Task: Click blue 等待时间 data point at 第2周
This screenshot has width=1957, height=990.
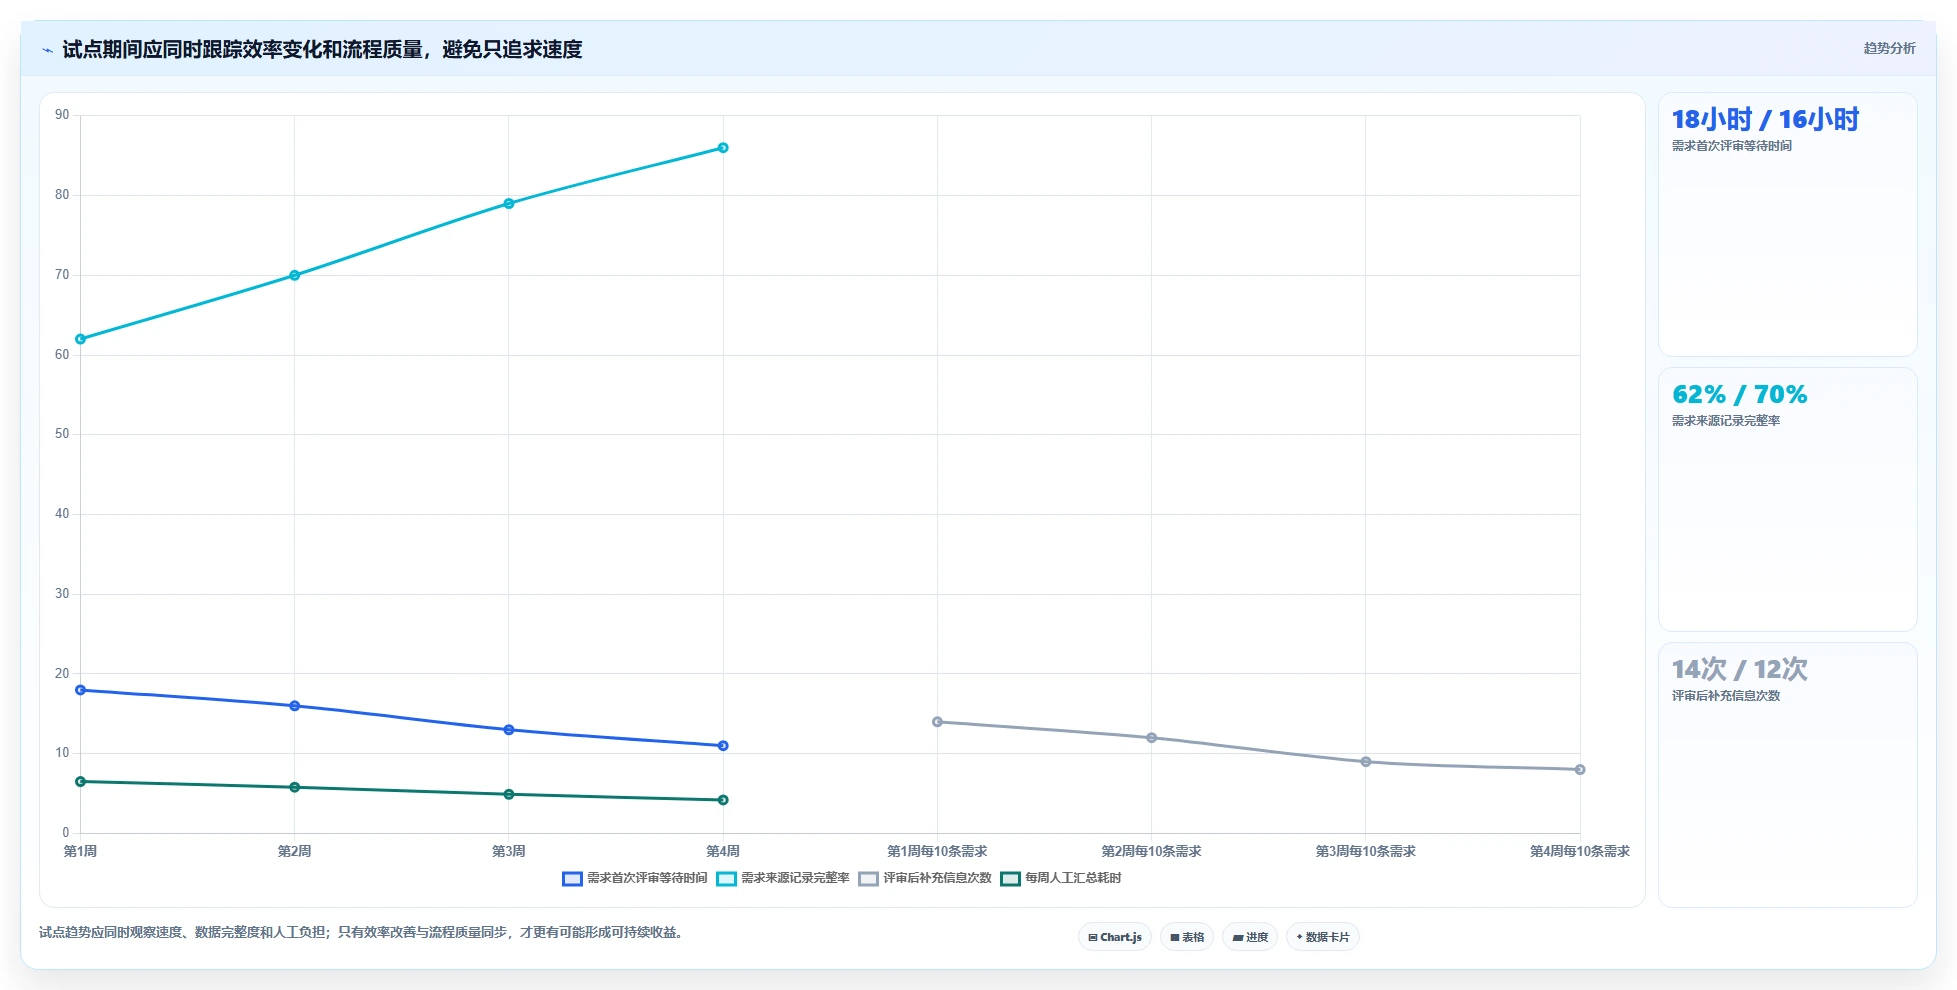Action: [x=295, y=706]
